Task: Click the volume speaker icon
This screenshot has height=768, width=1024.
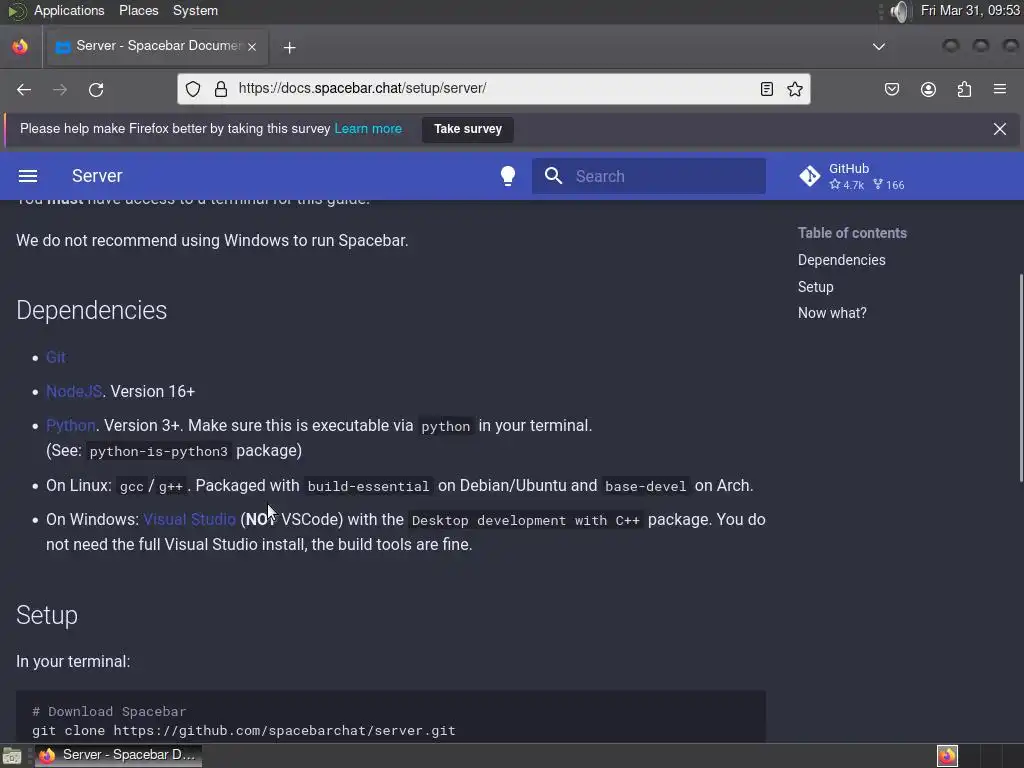Action: [899, 11]
